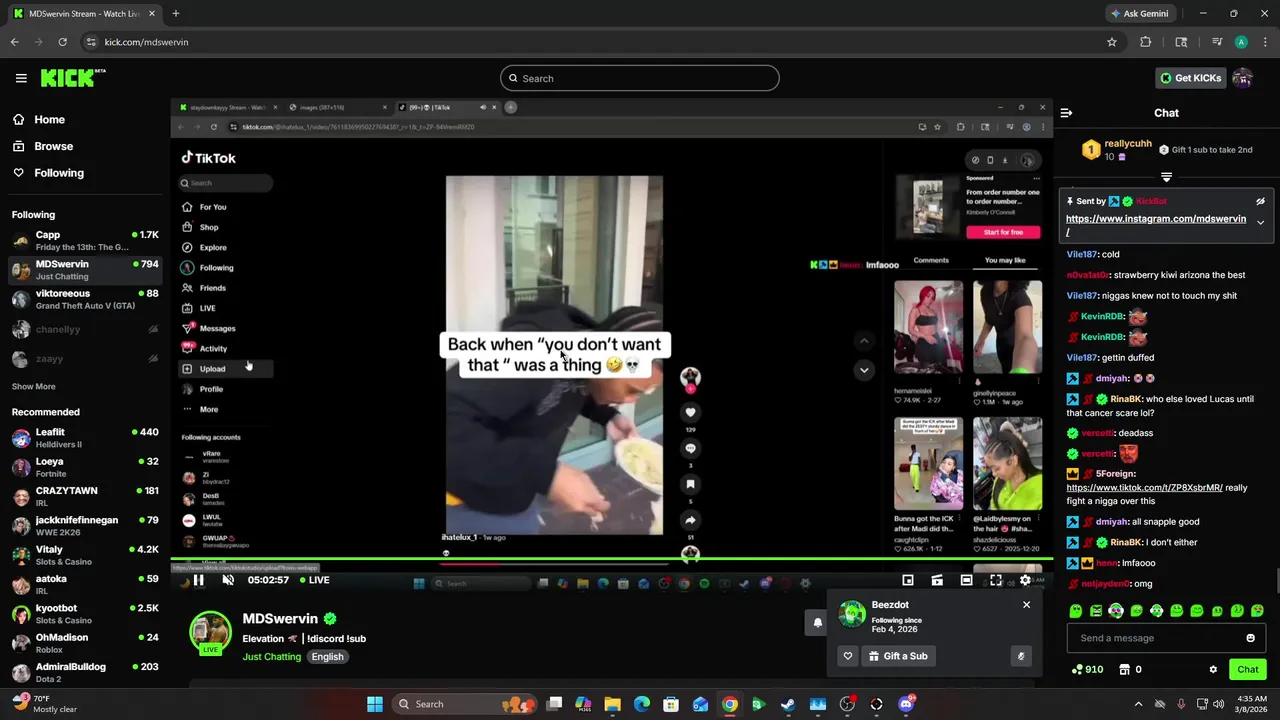Click Gift a Sub button
Viewport: 1280px width, 720px height.
[x=898, y=656]
